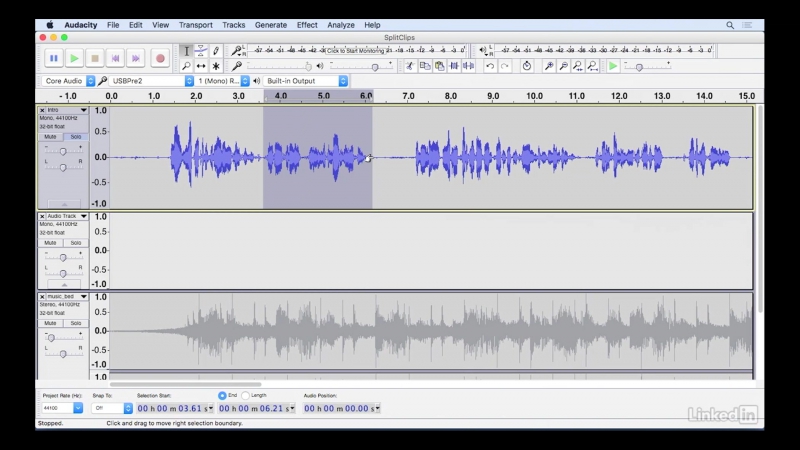
Task: Click the Selection Start time field
Action: point(175,408)
